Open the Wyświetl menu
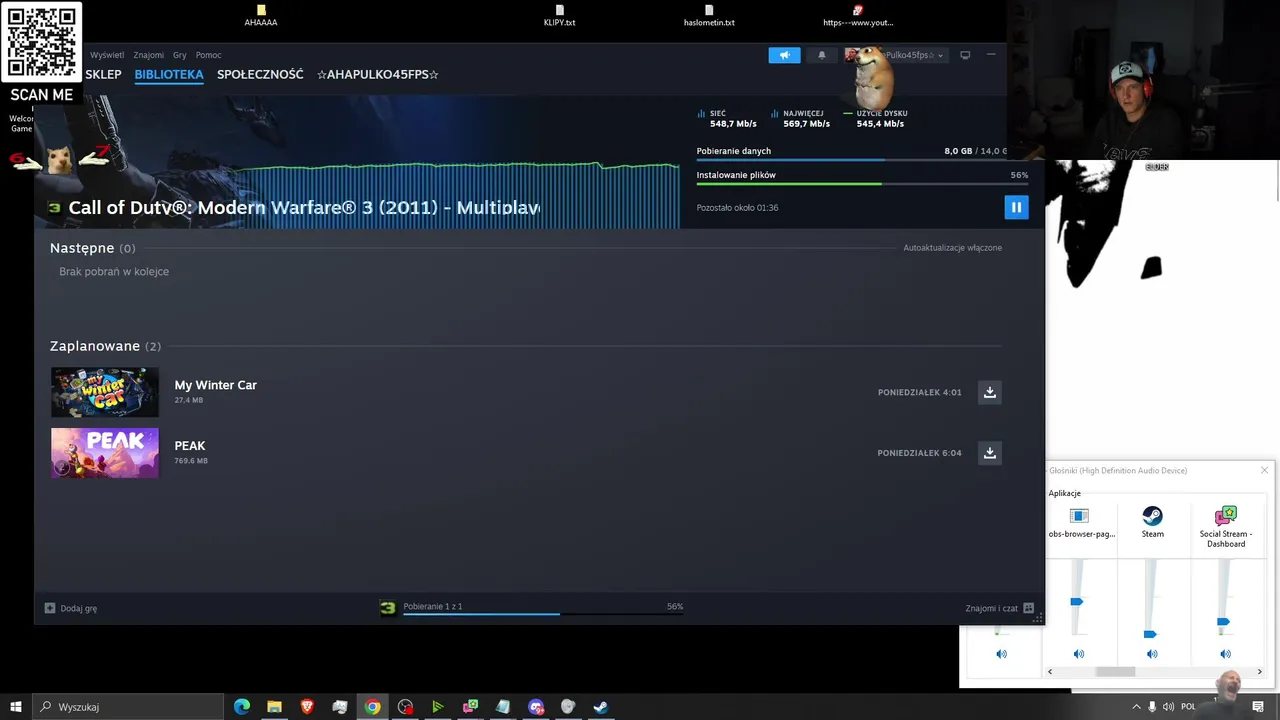 [x=107, y=55]
